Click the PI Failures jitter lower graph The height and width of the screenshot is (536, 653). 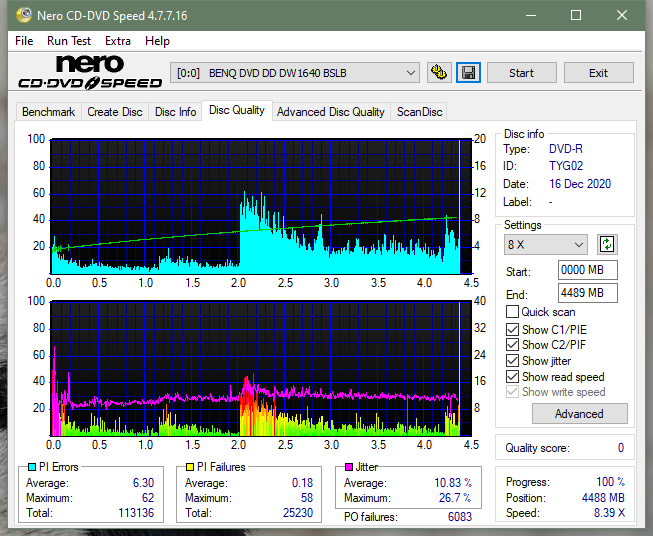click(x=261, y=369)
